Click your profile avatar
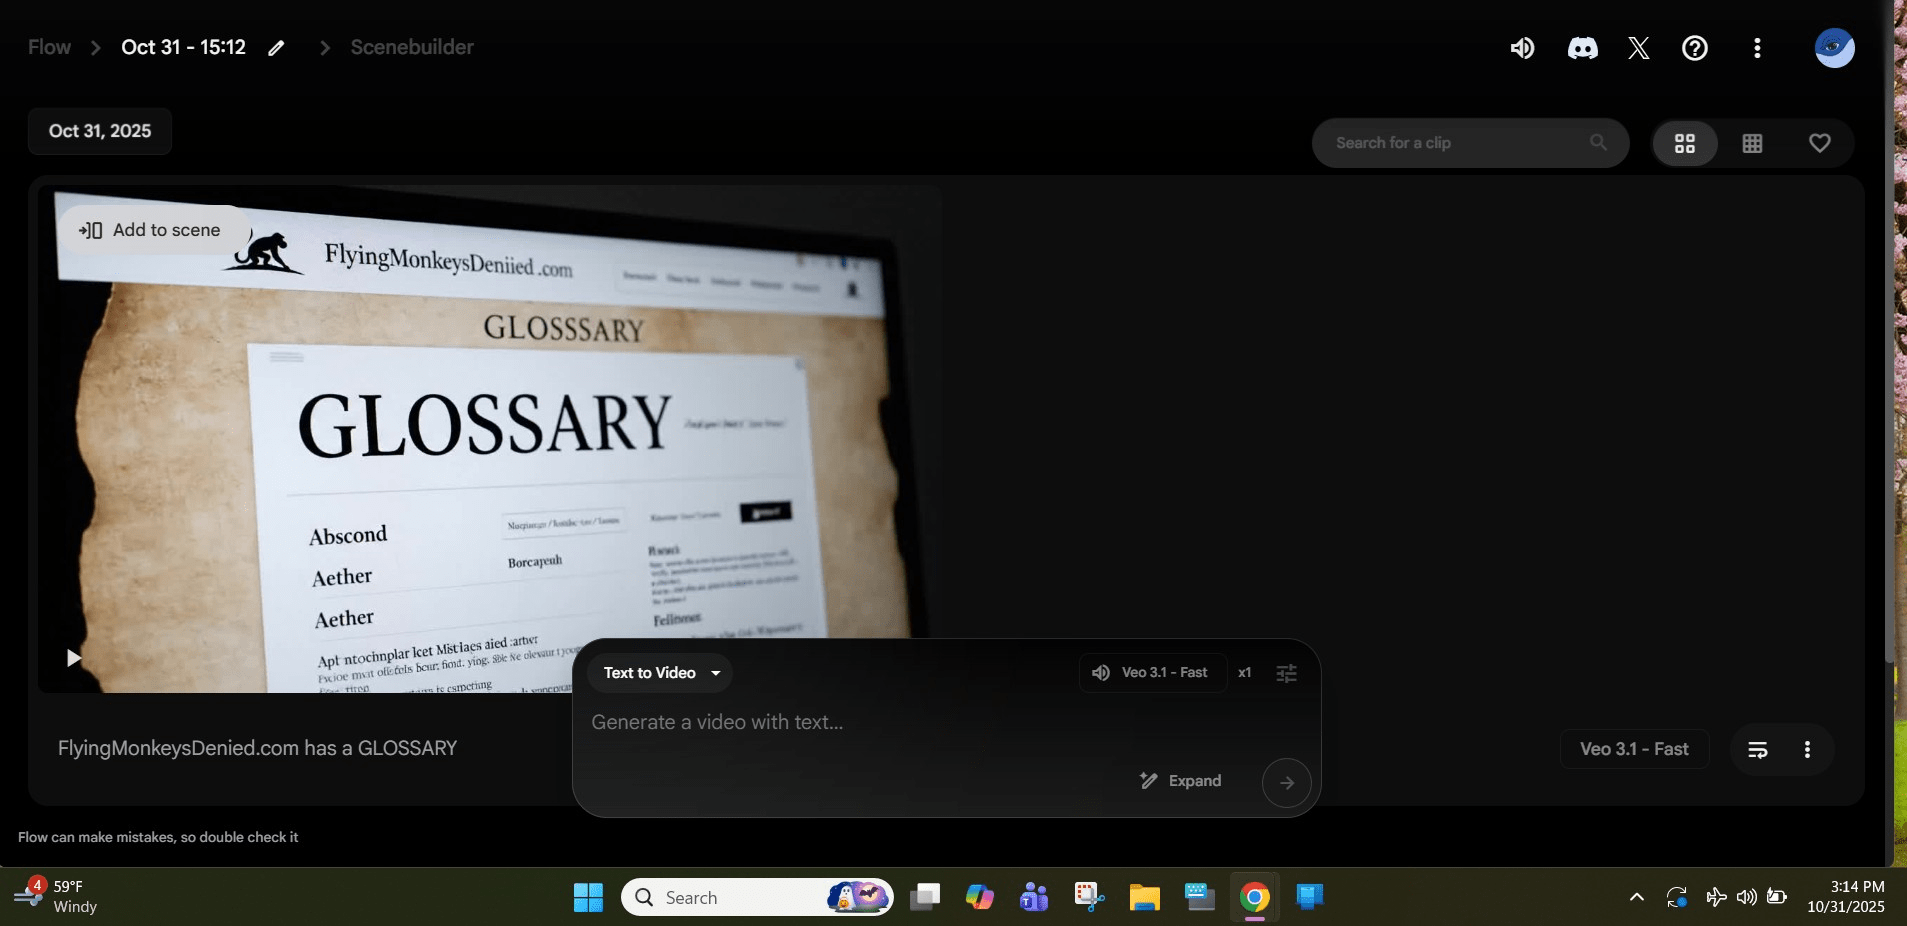 (x=1833, y=48)
